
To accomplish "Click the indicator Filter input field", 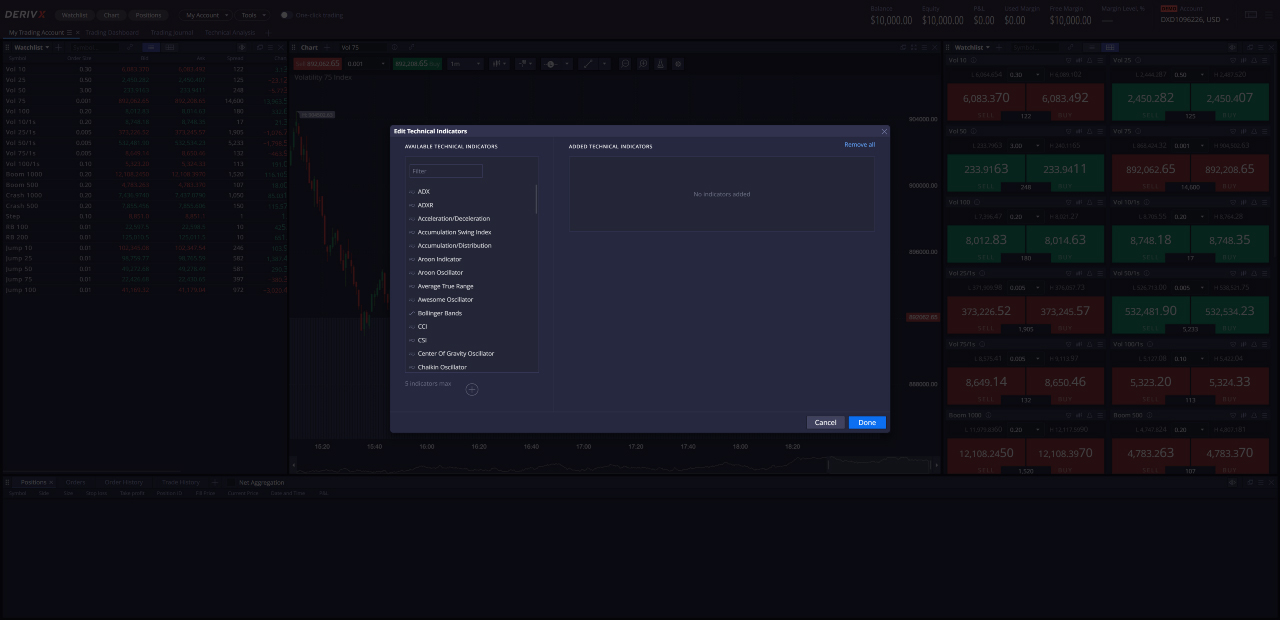I will (x=444, y=170).
